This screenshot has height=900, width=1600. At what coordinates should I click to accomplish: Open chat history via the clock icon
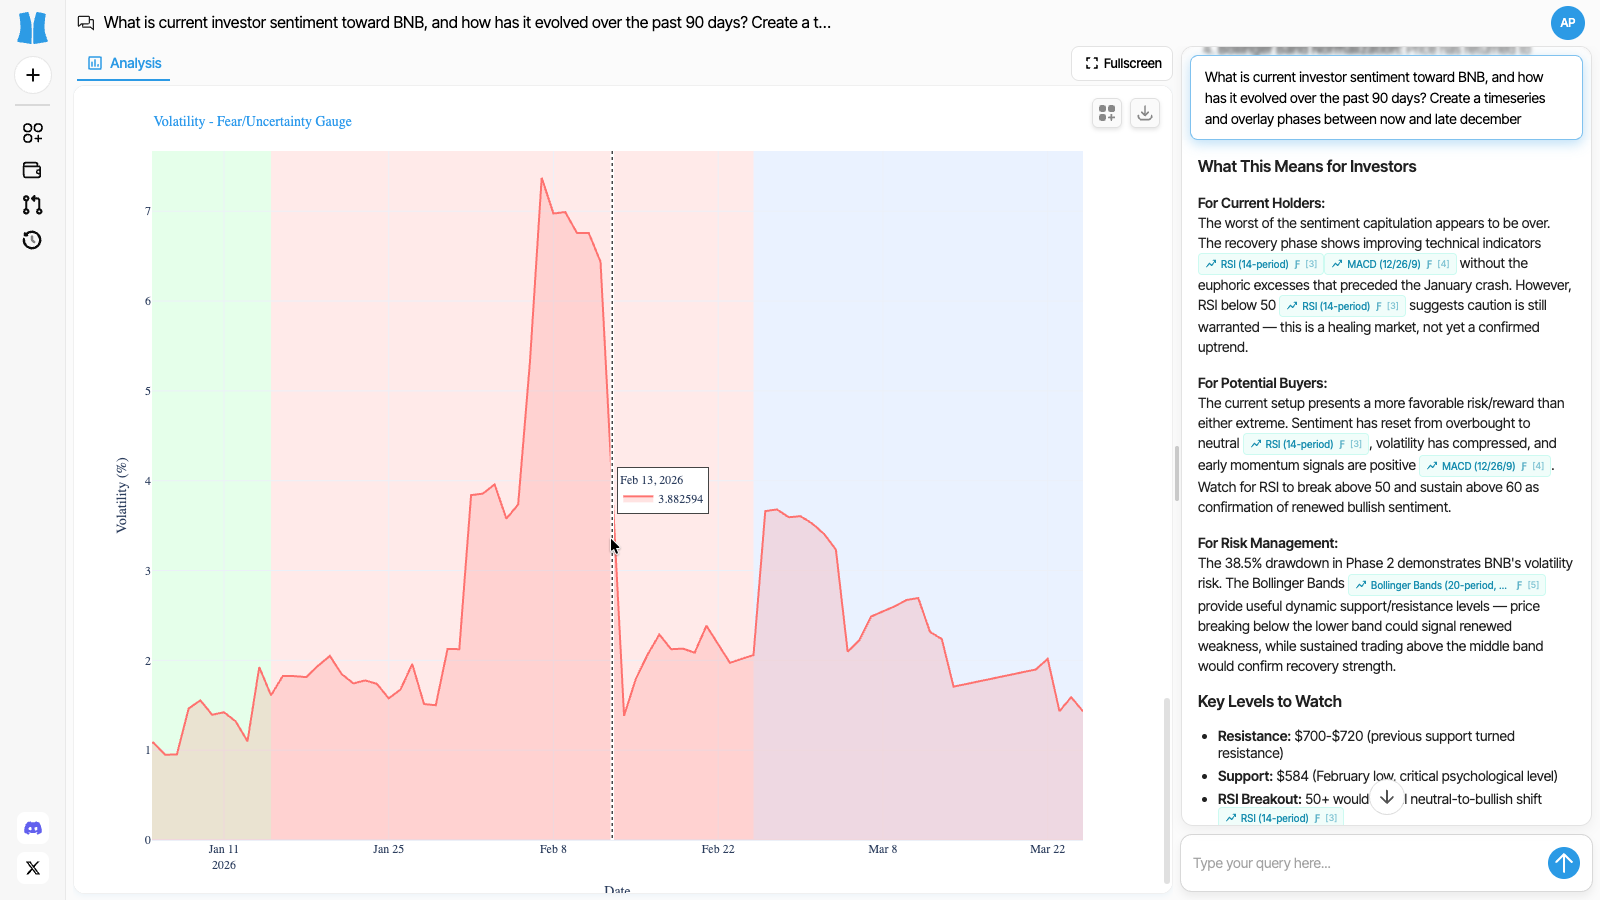[x=31, y=240]
